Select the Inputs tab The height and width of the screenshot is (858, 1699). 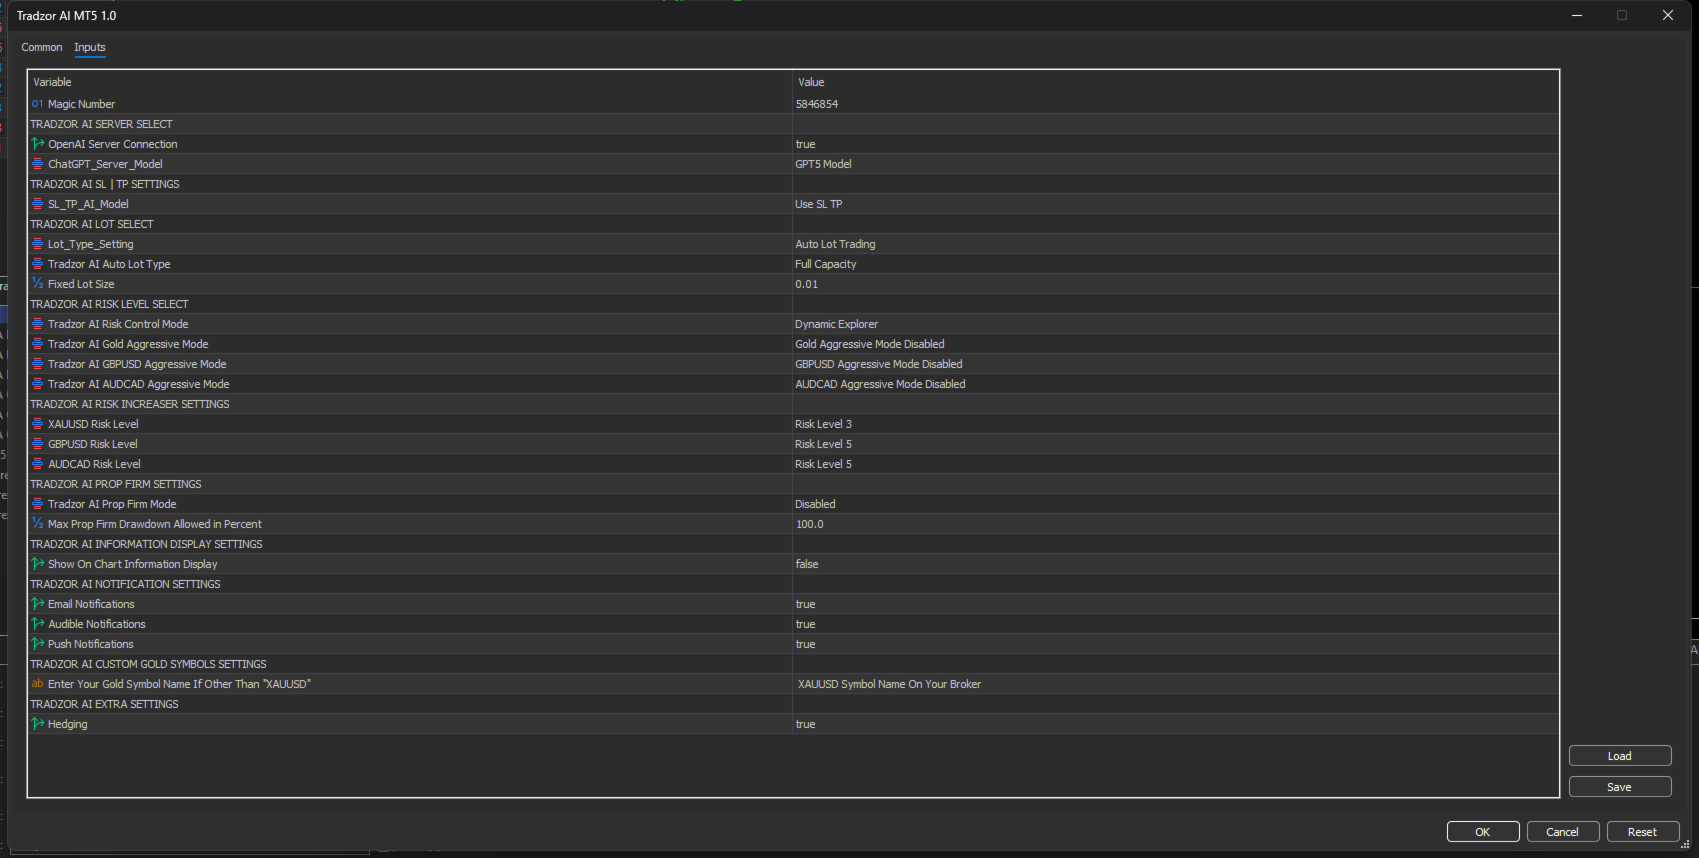[x=90, y=47]
